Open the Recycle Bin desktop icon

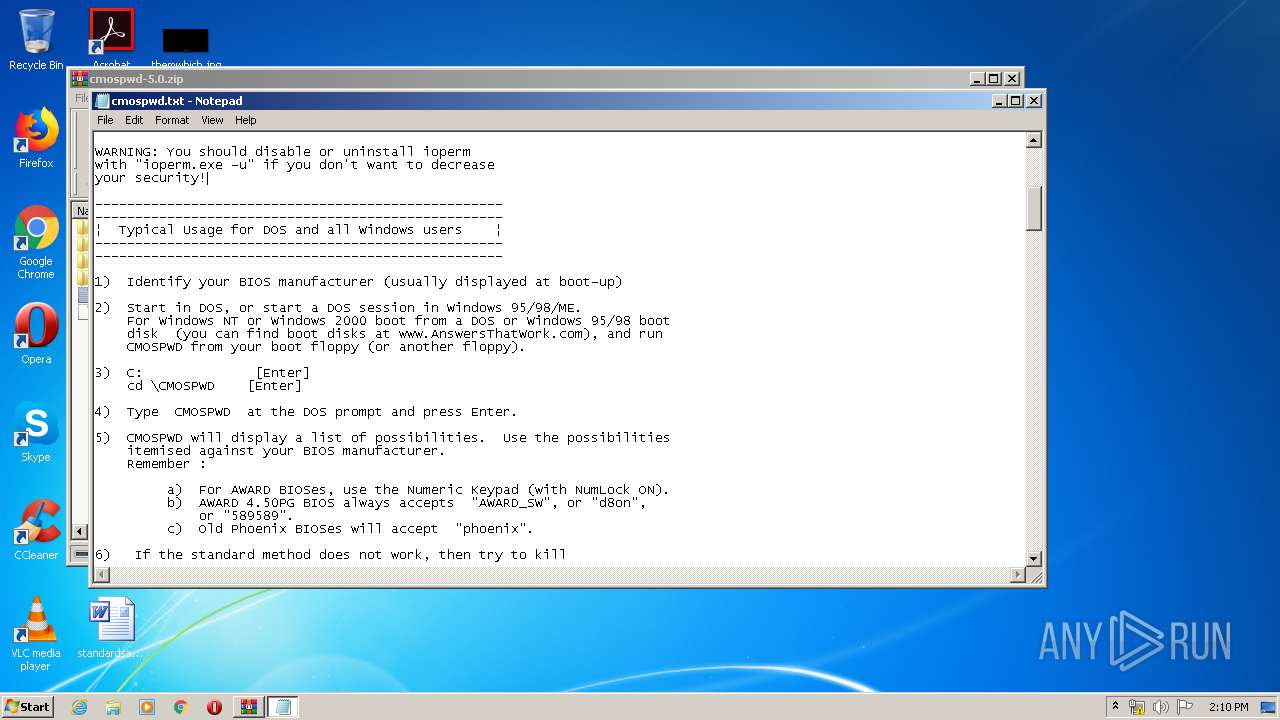tap(36, 39)
